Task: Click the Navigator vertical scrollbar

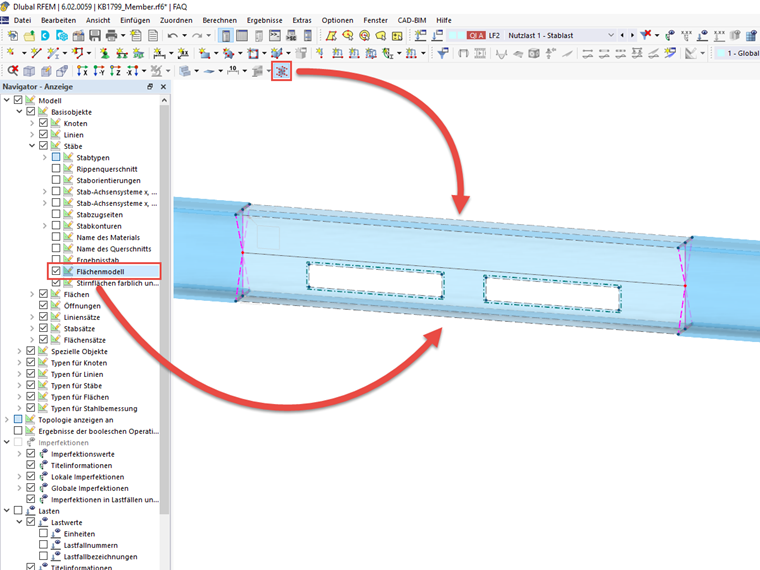Action: coord(164,310)
